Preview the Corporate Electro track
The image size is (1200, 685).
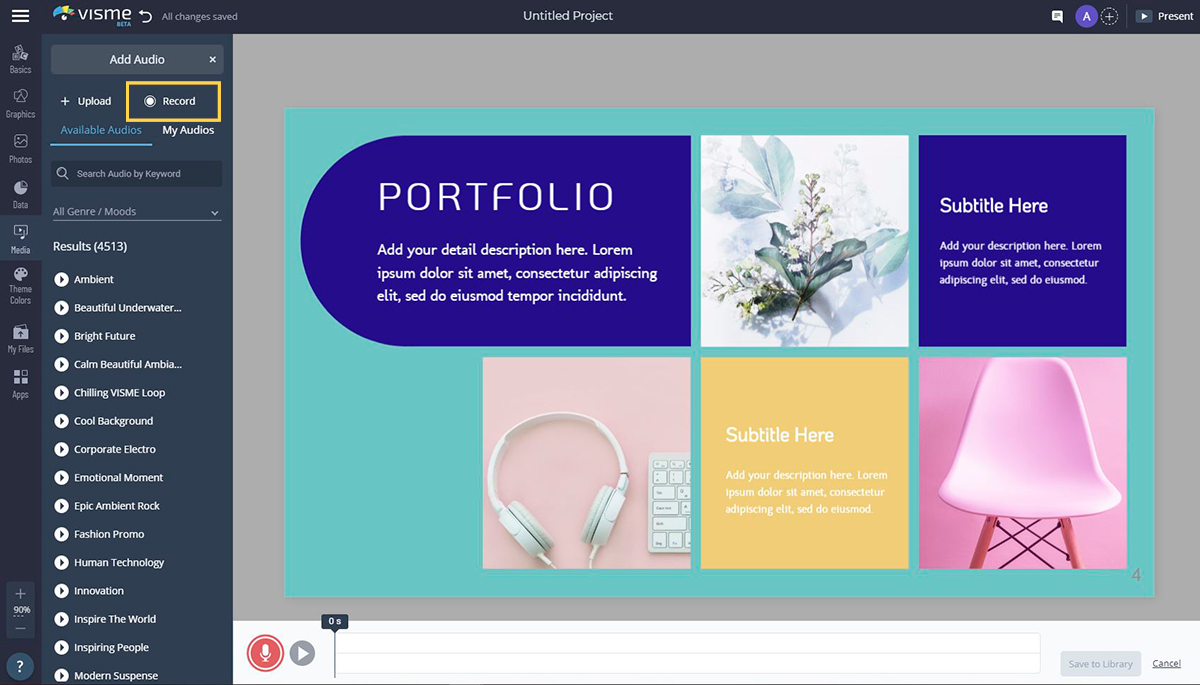[62, 450]
